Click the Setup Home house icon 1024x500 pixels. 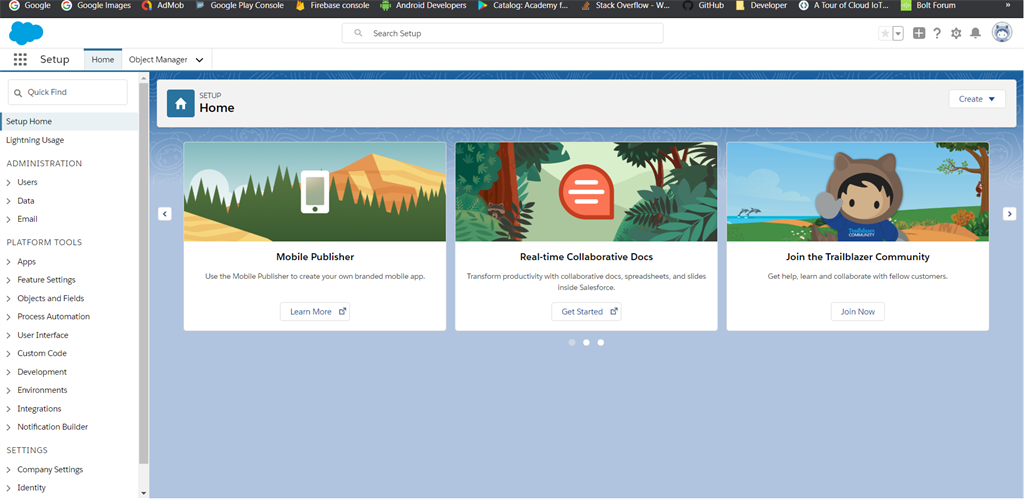pyautogui.click(x=181, y=104)
